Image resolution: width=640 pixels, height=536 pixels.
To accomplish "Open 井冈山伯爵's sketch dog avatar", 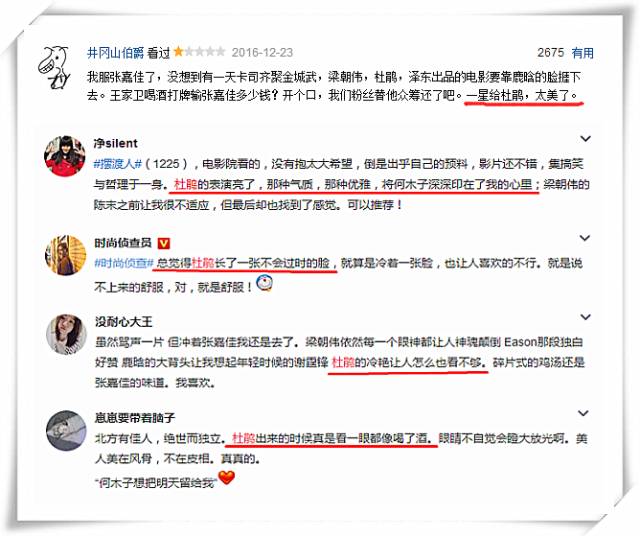I will coord(54,67).
